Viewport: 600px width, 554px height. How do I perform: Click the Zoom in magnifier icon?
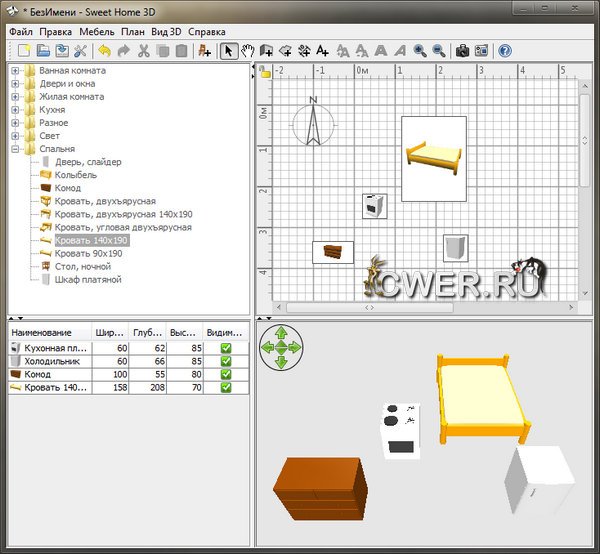click(419, 50)
